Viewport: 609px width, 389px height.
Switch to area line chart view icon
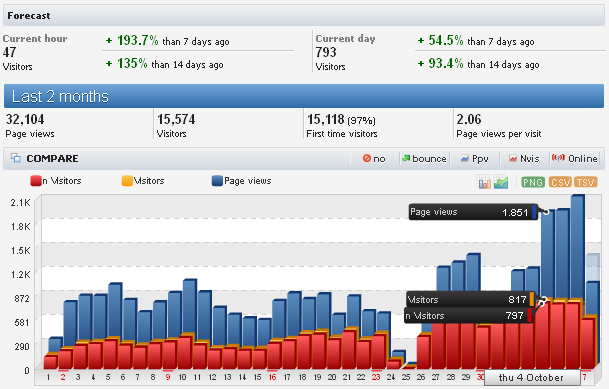501,182
